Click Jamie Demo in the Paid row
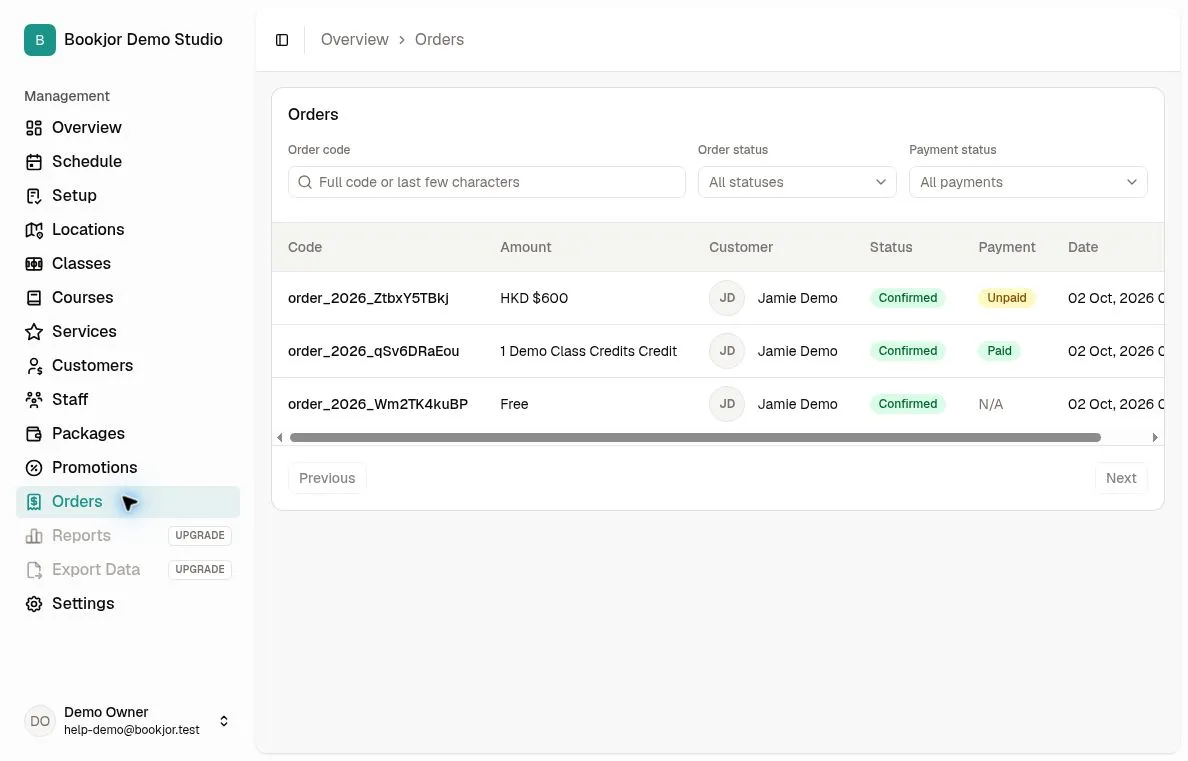The image size is (1188, 761). point(797,351)
